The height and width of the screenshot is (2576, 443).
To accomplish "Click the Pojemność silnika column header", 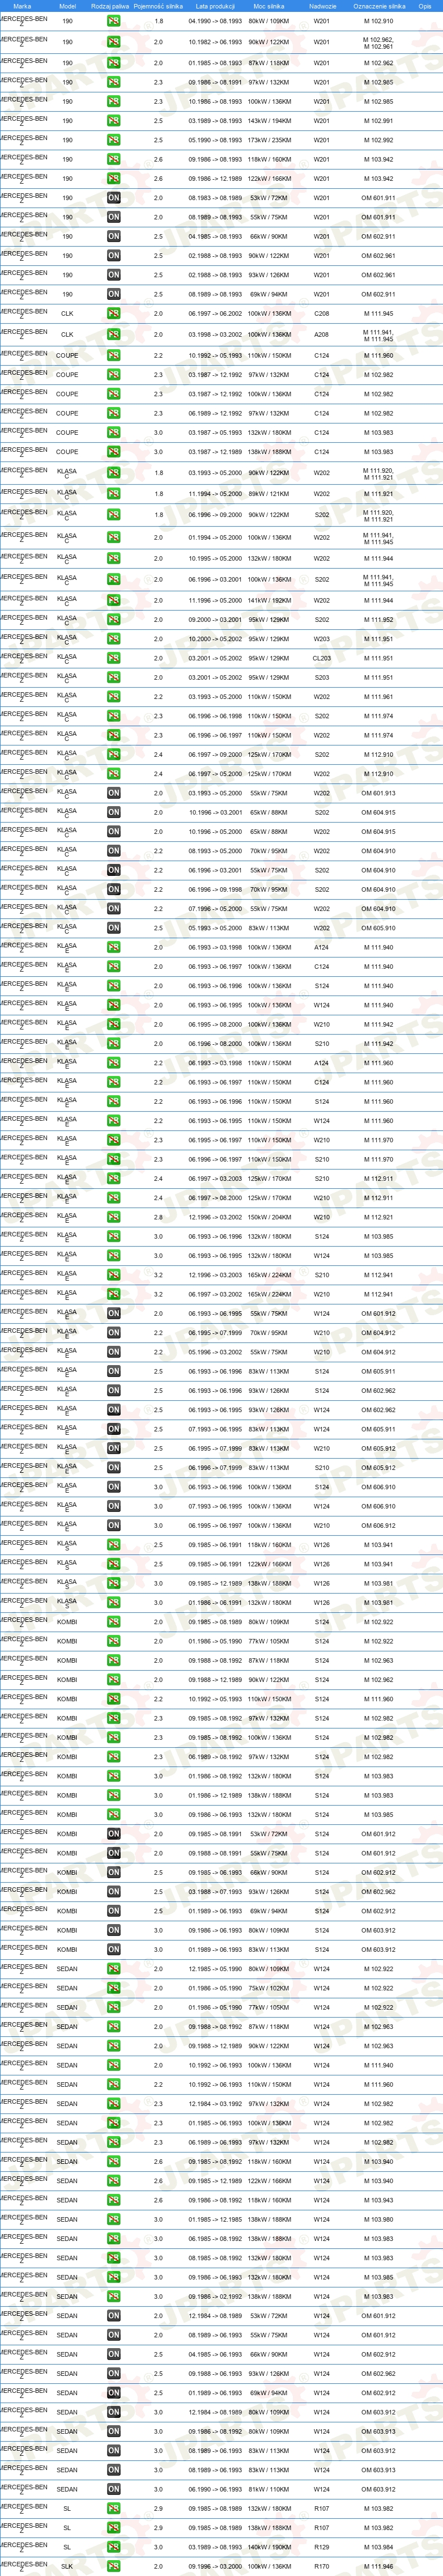I will point(158,6).
